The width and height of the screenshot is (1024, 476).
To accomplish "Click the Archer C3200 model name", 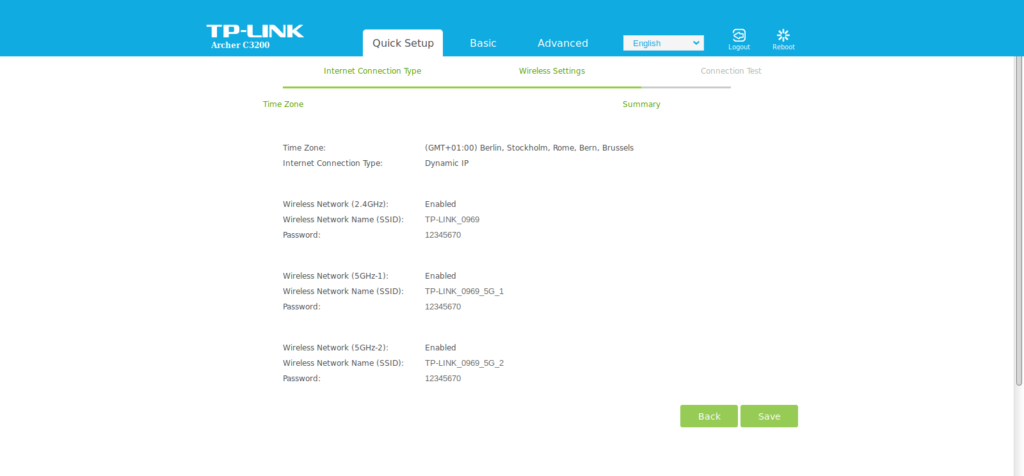I will click(x=240, y=45).
